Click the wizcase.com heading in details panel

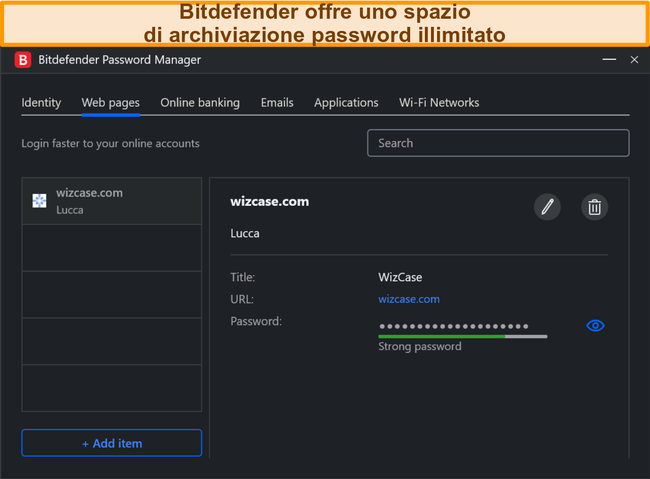[269, 202]
